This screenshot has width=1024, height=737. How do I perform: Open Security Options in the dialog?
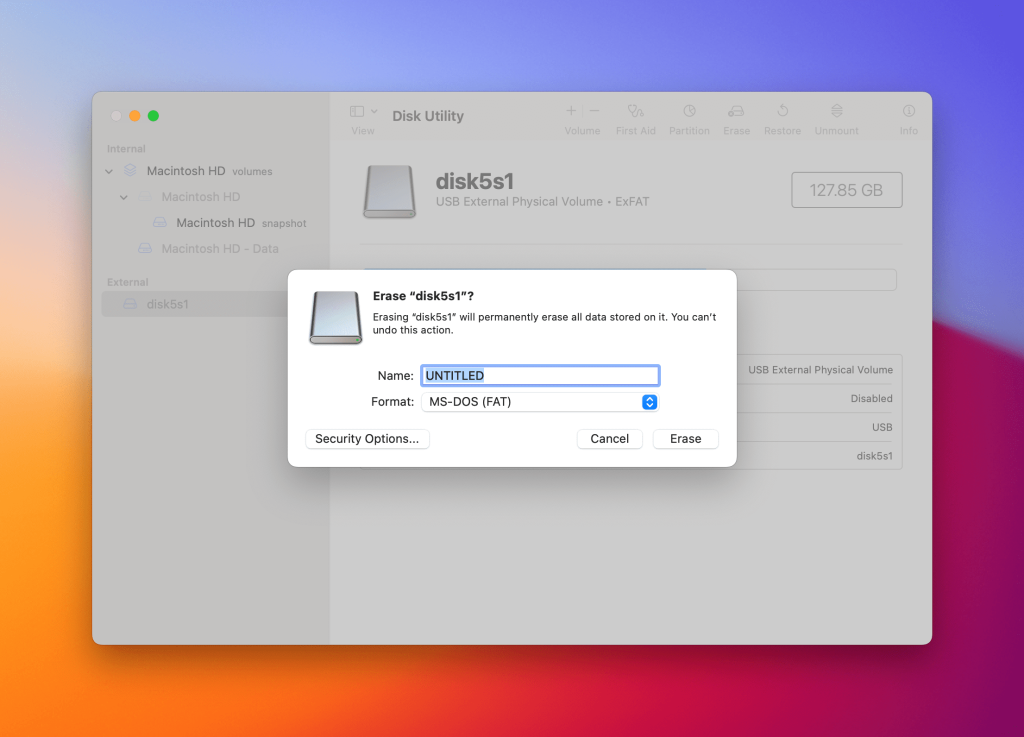367,439
